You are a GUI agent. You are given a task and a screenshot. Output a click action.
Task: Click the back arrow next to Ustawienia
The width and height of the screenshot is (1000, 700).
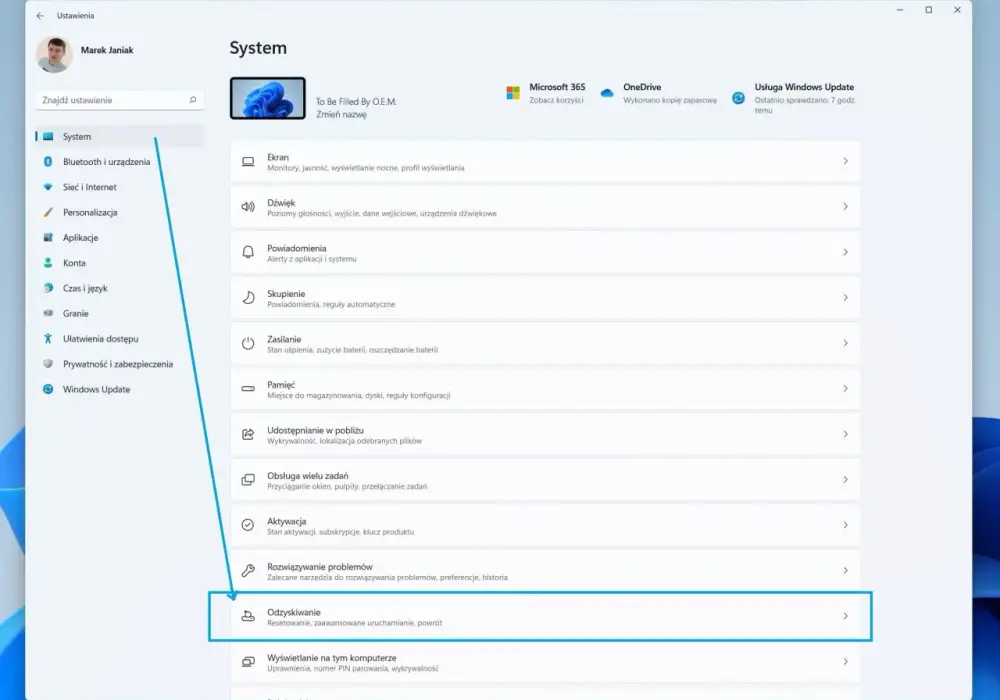pos(40,15)
